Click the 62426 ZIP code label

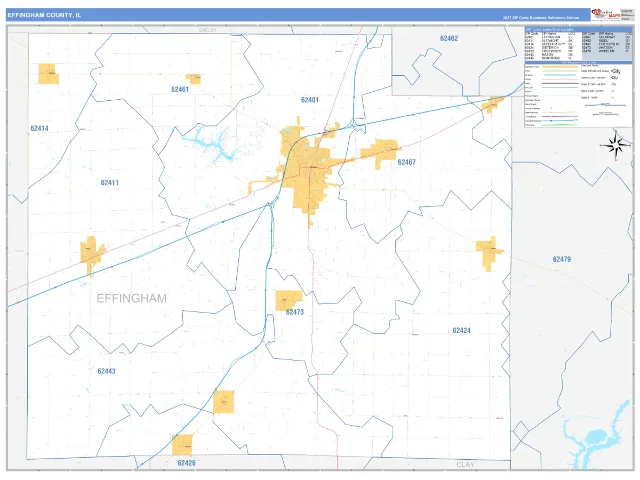(x=187, y=463)
